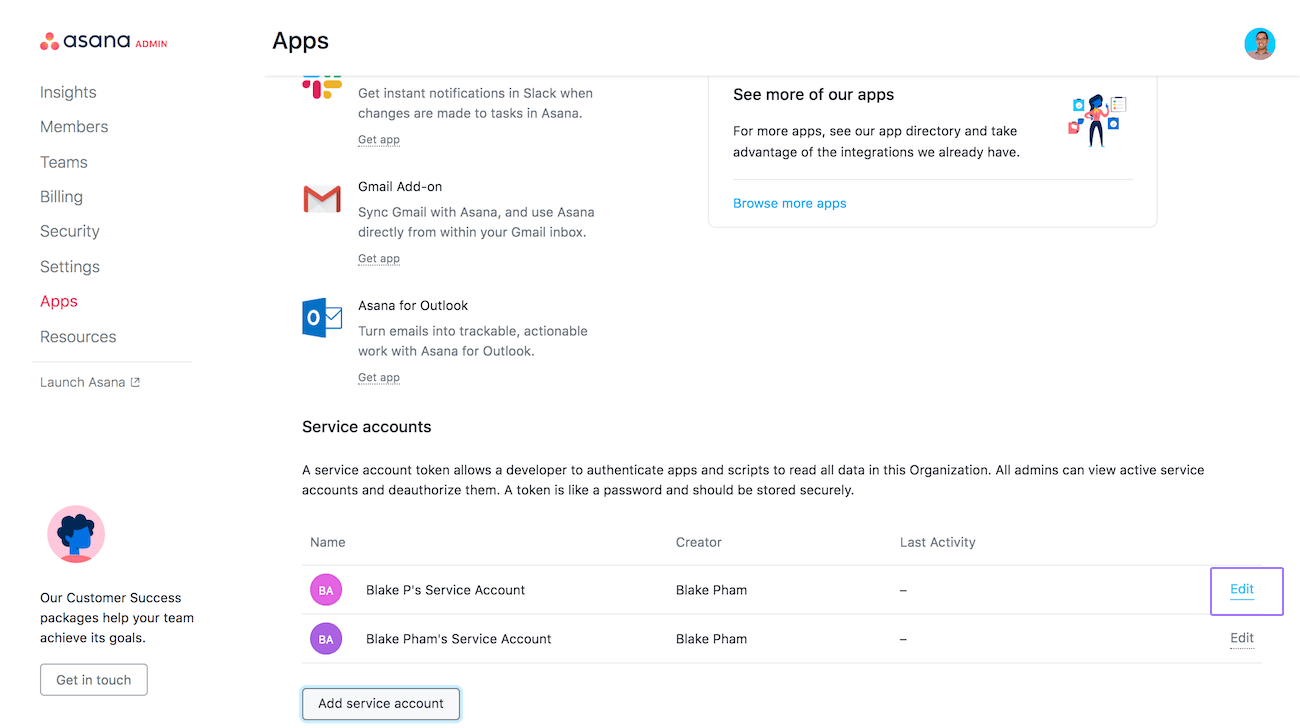Open the Teams section
This screenshot has height=728, width=1300.
64,162
